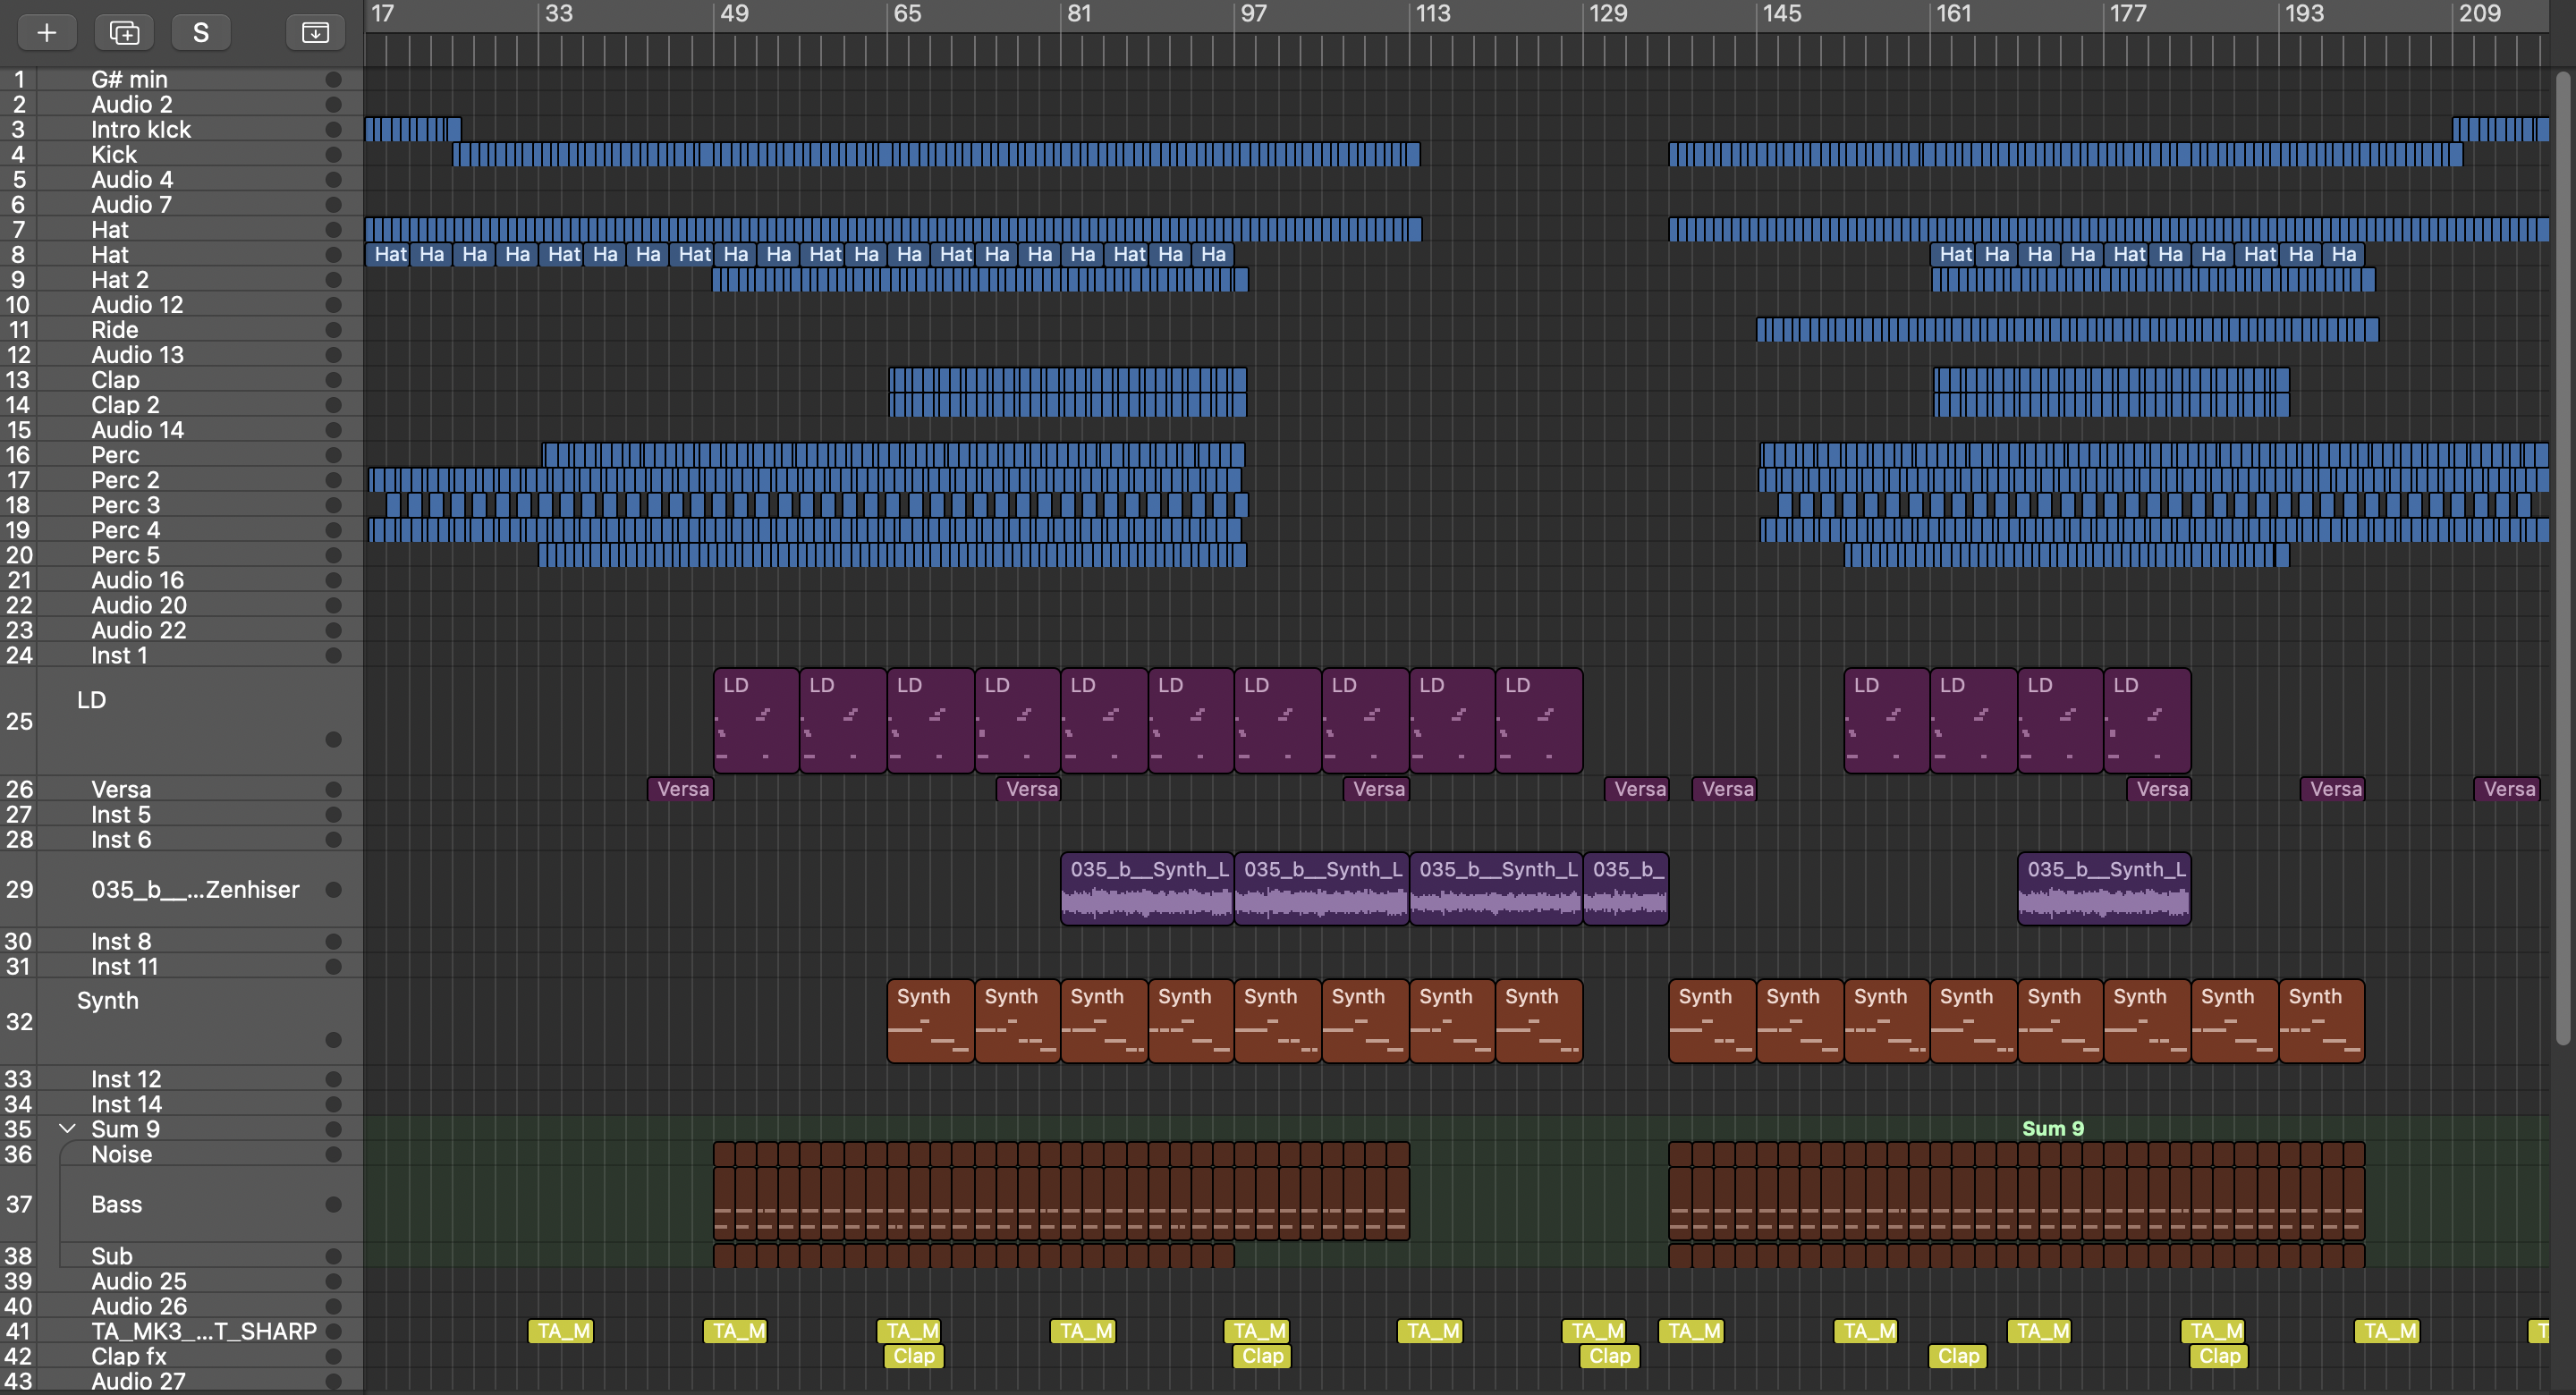Toggle the dot on Perc 3 track
Image resolution: width=2576 pixels, height=1395 pixels.
pos(333,504)
